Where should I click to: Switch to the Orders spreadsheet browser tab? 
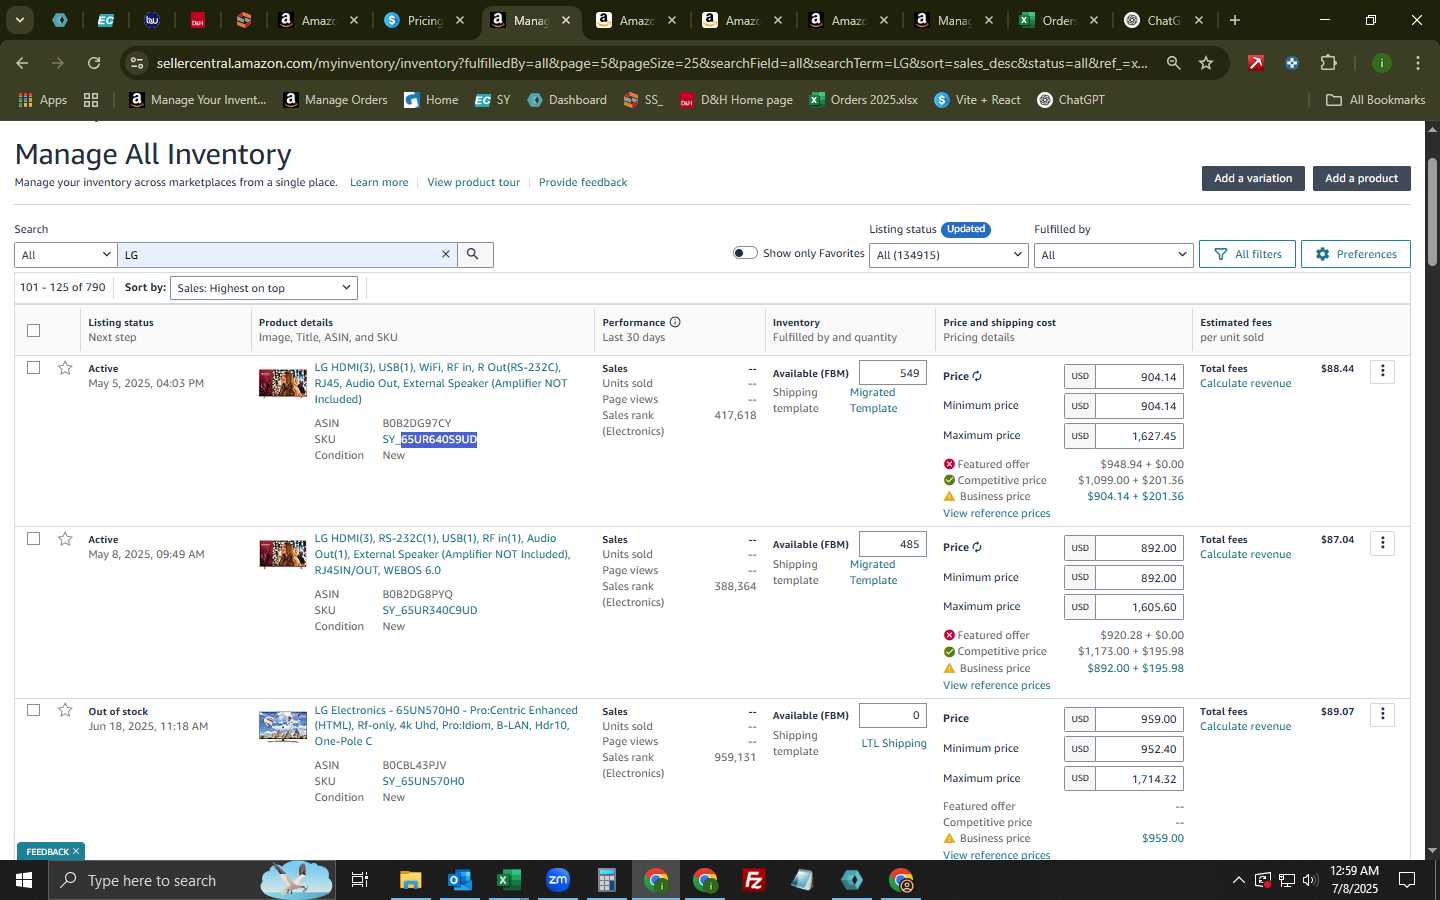click(1058, 20)
